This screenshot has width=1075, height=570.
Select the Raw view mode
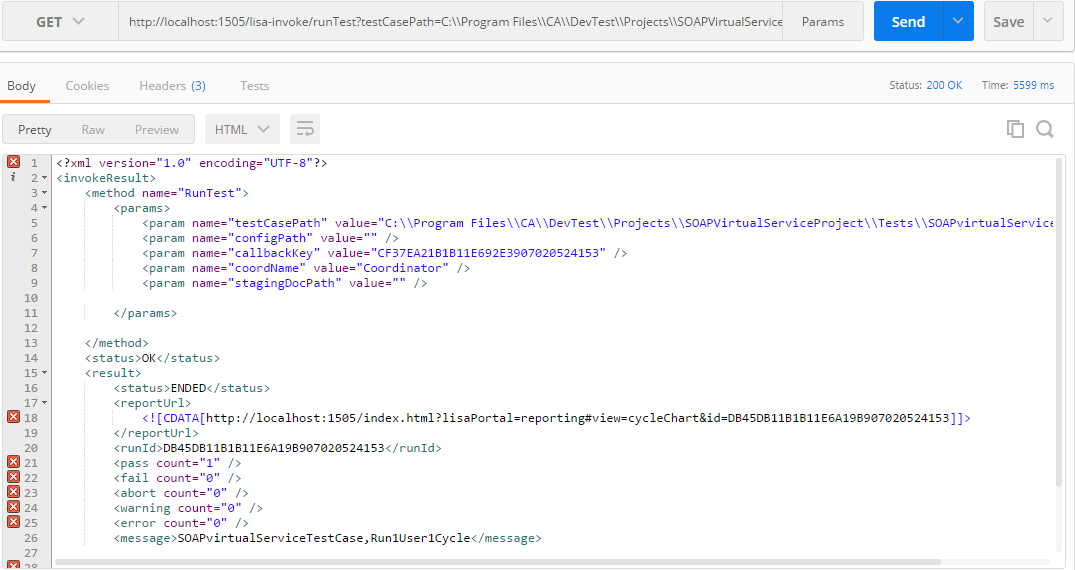click(x=93, y=130)
